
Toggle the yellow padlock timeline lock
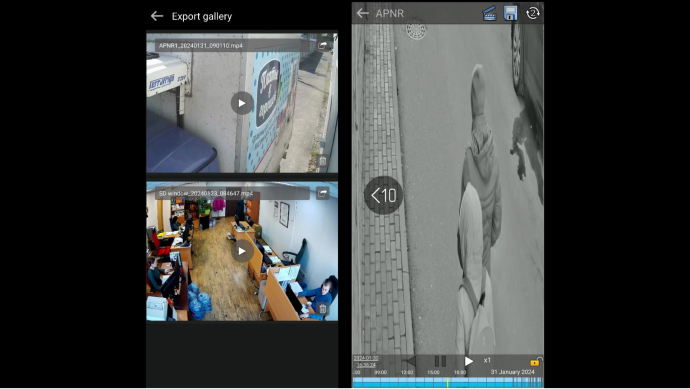(x=536, y=362)
